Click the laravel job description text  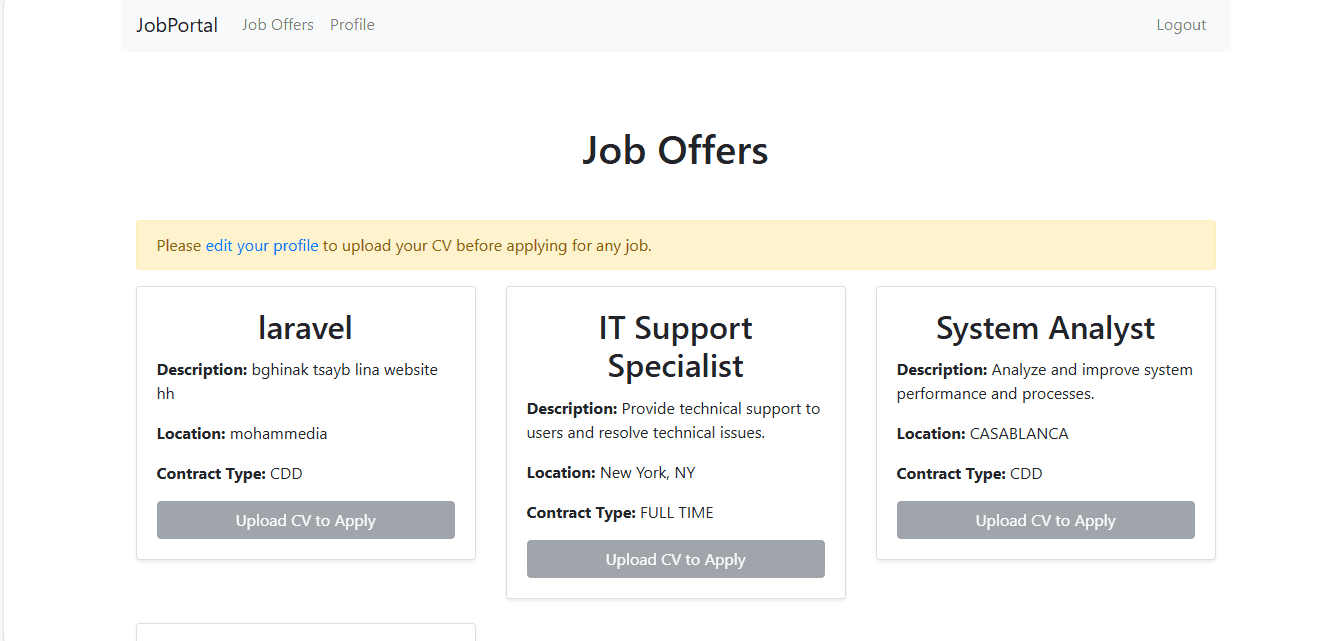(x=296, y=381)
